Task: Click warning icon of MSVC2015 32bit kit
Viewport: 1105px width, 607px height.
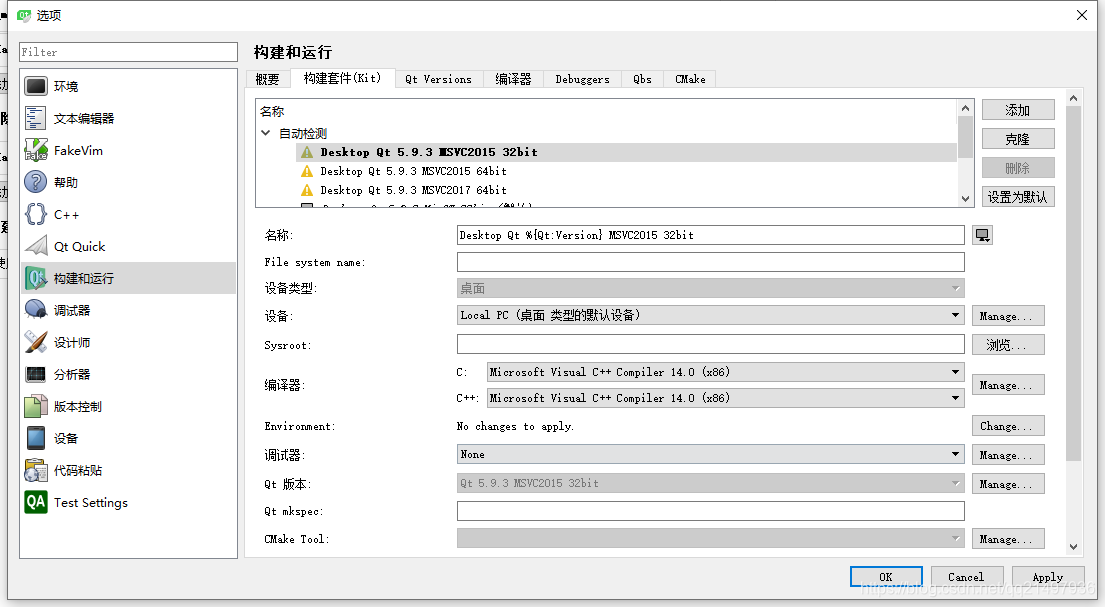Action: pos(307,152)
